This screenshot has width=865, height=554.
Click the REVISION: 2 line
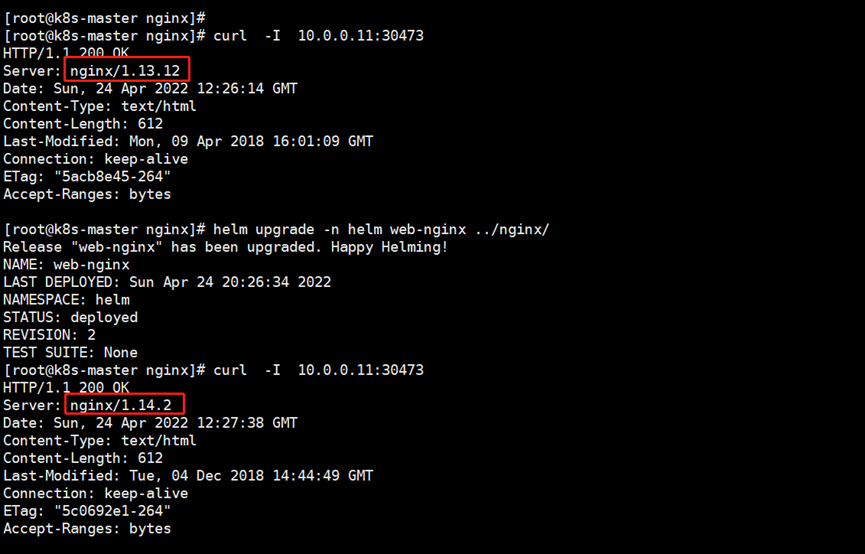[50, 335]
